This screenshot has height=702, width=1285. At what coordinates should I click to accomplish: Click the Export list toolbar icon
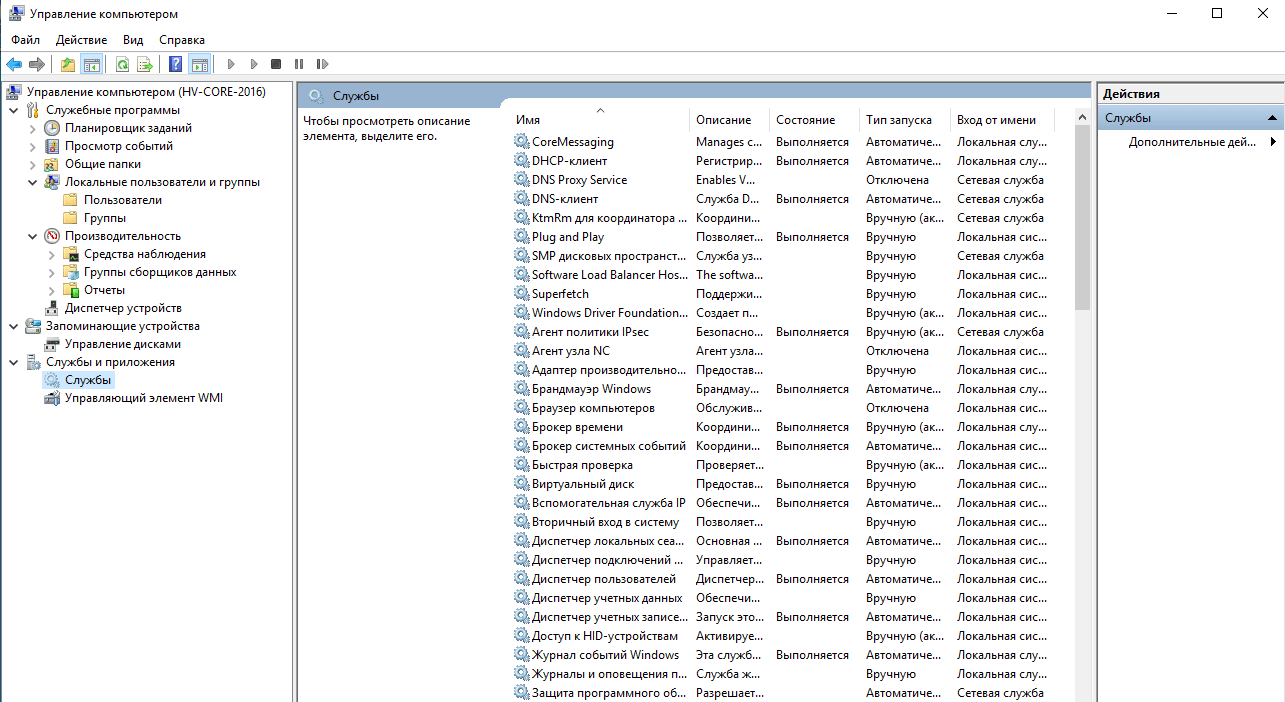click(x=145, y=65)
